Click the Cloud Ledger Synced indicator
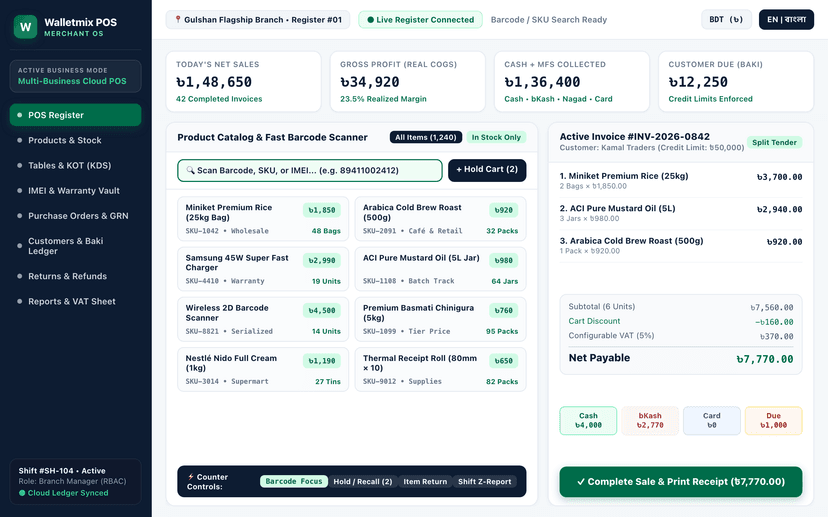The height and width of the screenshot is (517, 828). 63,493
